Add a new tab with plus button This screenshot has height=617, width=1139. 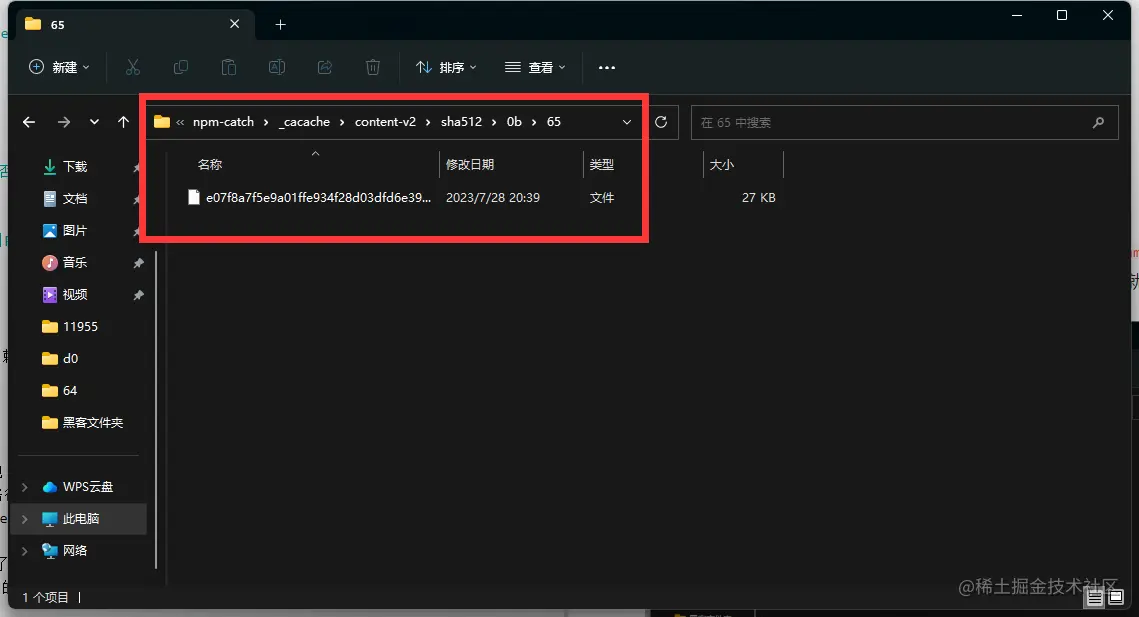281,24
